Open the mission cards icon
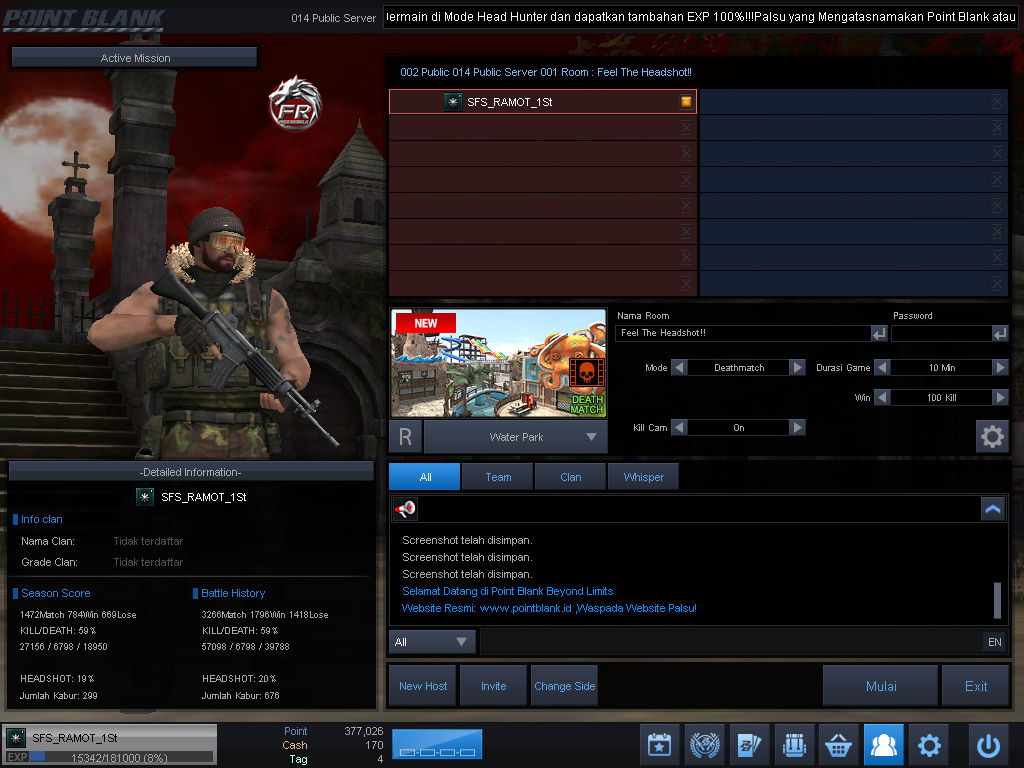 [x=749, y=744]
